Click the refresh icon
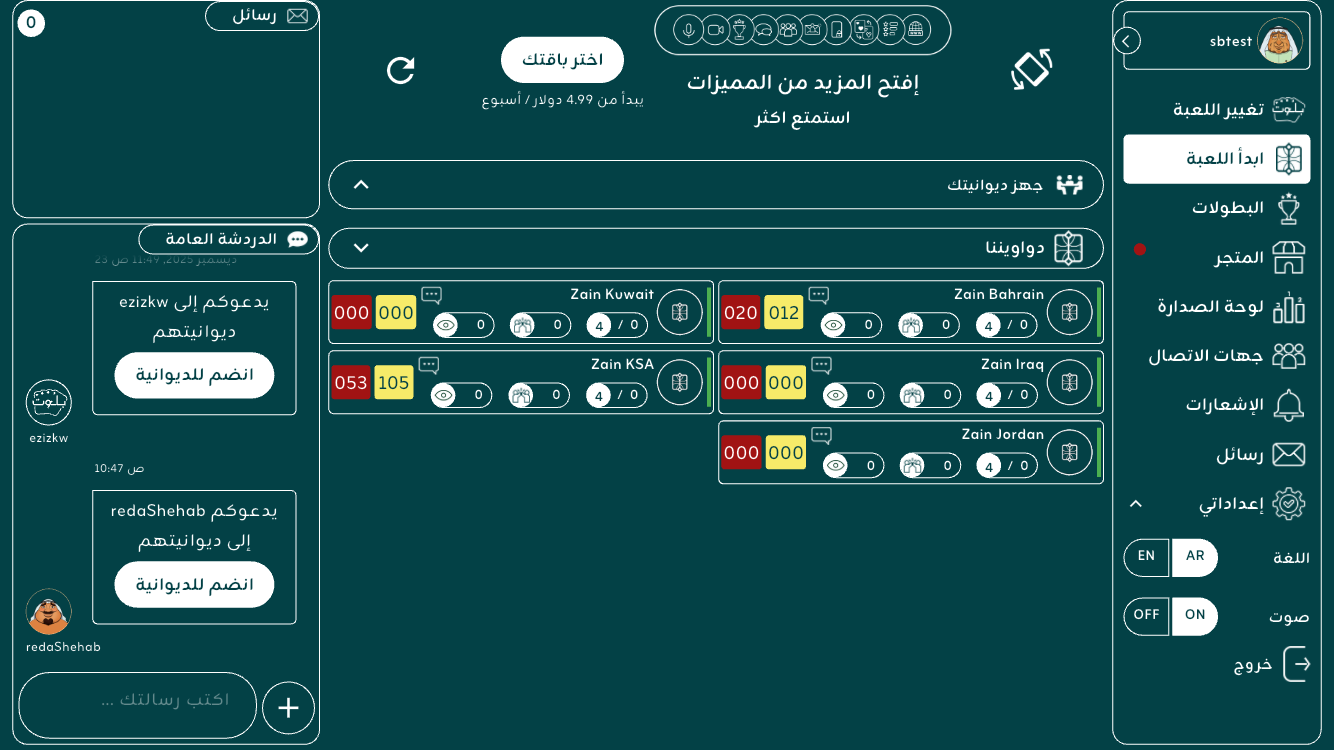Image resolution: width=1334 pixels, height=750 pixels. [x=401, y=70]
